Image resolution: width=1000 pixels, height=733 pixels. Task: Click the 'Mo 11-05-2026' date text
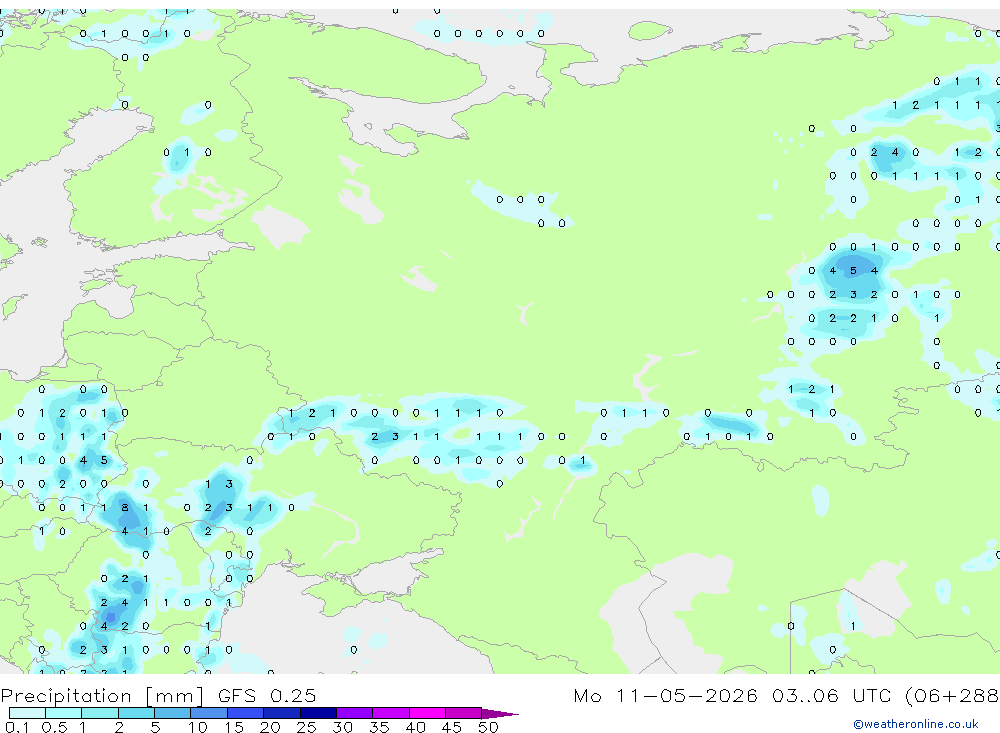pos(665,695)
